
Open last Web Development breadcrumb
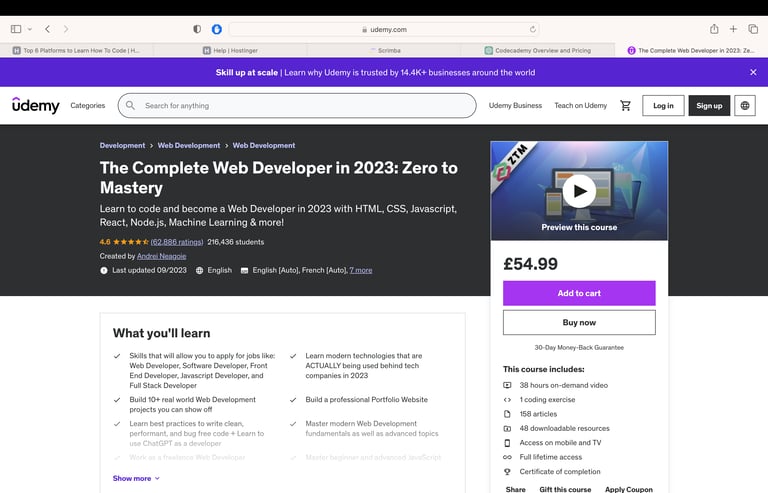264,145
